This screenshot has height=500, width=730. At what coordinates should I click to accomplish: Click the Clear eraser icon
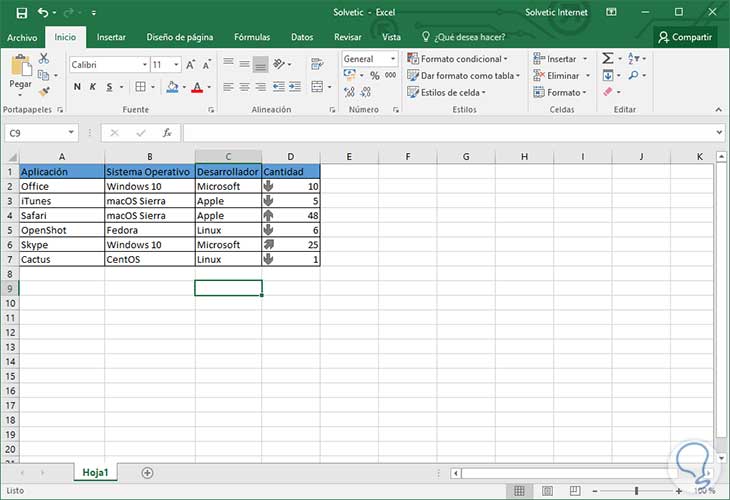[x=608, y=92]
